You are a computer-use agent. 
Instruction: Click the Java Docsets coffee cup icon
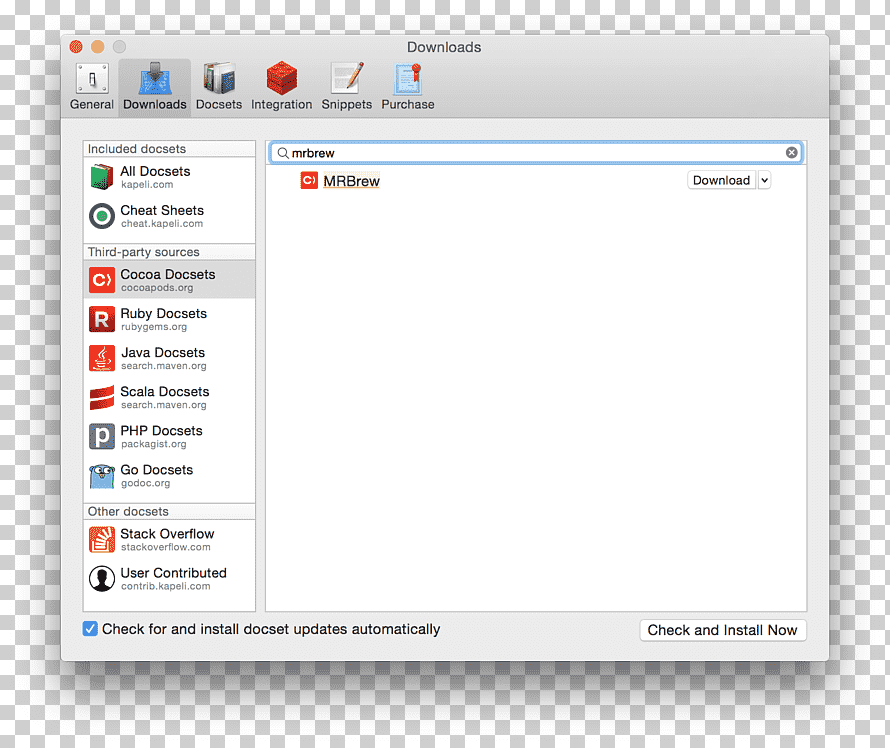[x=102, y=358]
